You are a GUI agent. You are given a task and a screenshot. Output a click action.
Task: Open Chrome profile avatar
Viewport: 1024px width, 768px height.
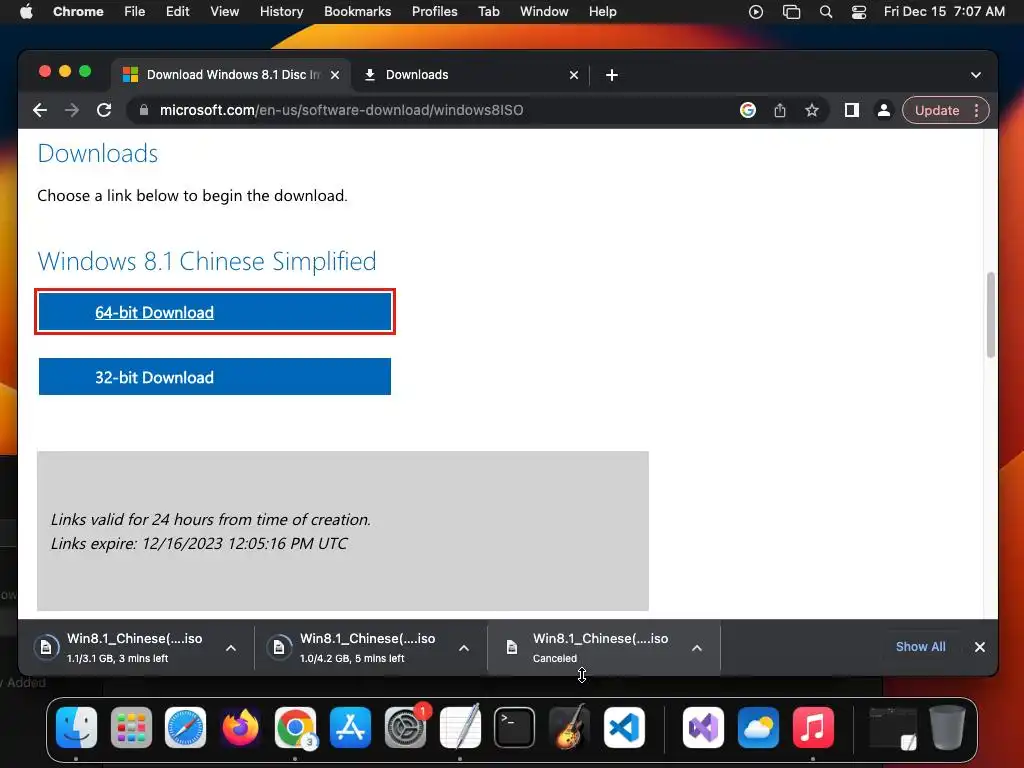884,110
